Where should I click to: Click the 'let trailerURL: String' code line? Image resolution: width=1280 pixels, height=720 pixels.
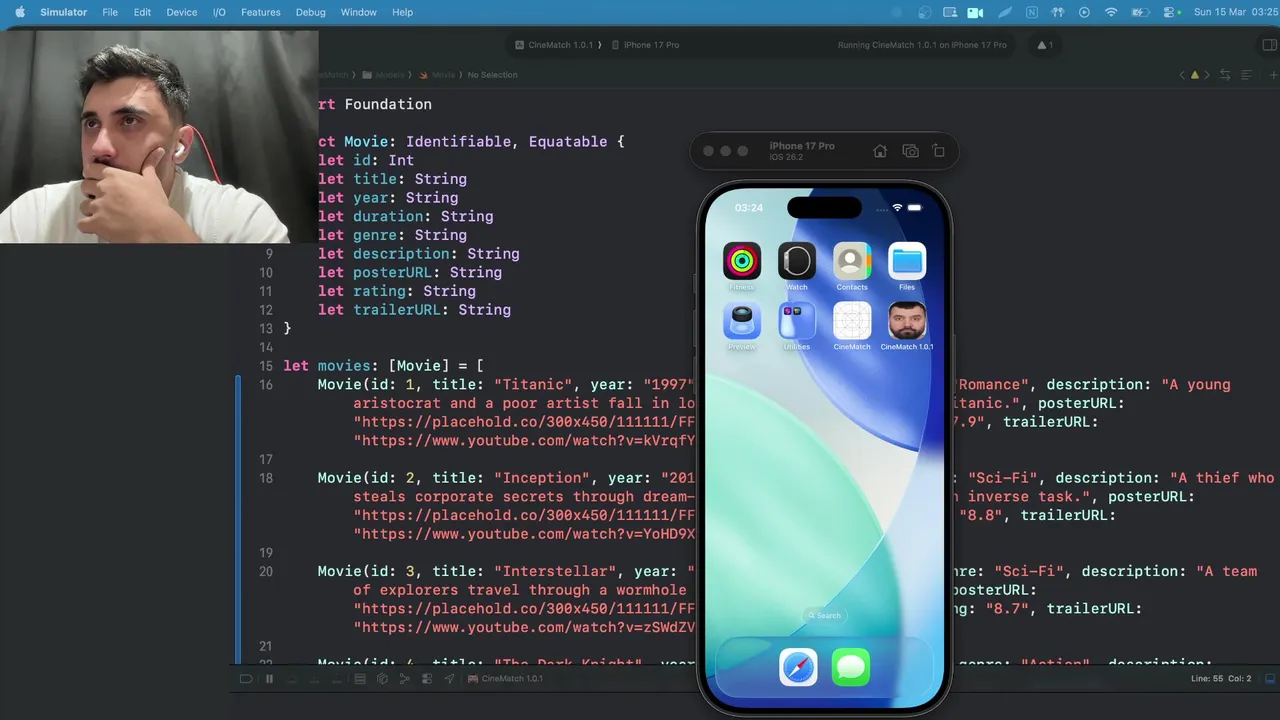[x=414, y=310]
